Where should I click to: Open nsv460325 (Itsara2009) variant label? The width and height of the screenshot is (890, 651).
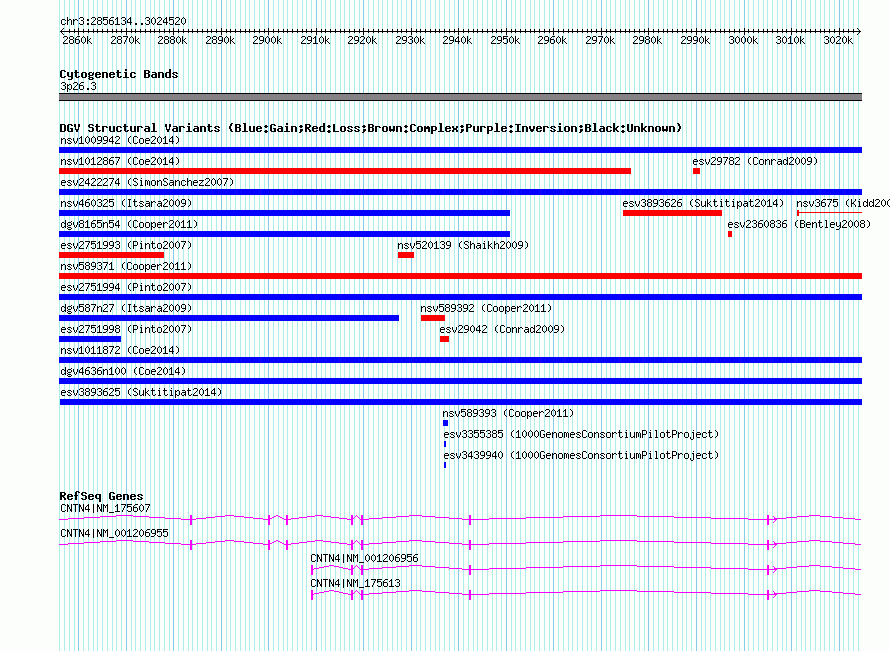[x=126, y=203]
